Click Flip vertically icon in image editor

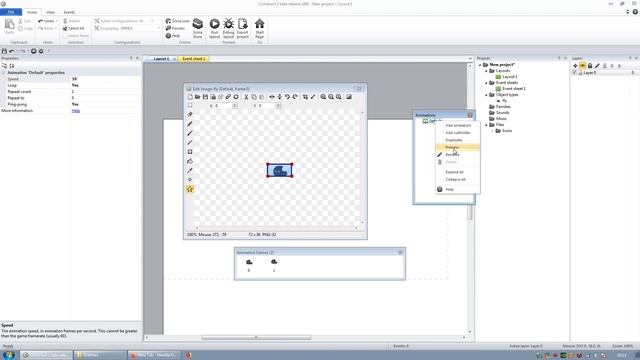(280, 97)
